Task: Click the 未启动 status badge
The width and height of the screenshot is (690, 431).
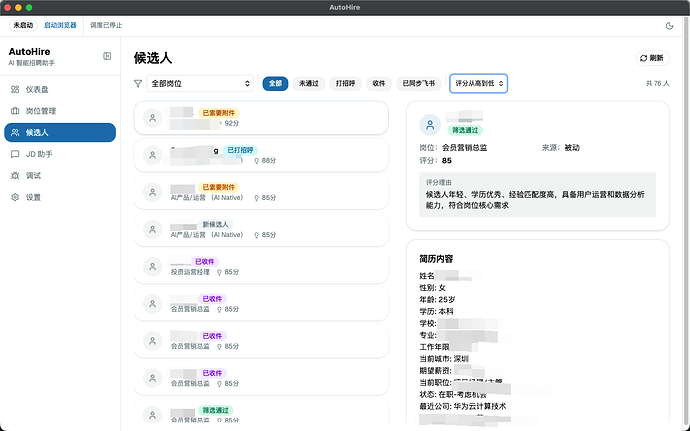Action: coord(23,26)
